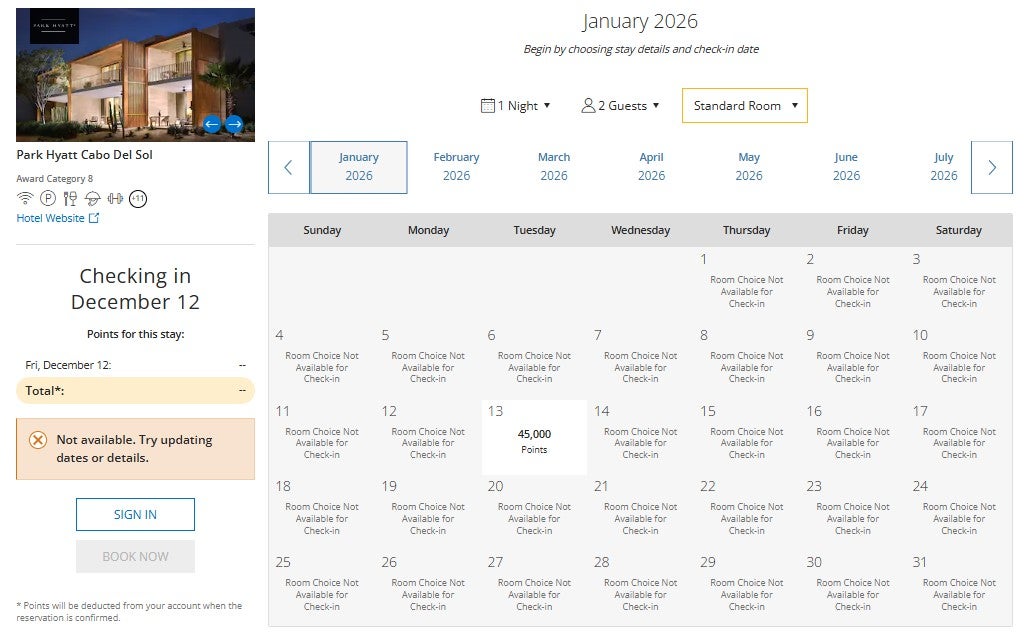Open the Standard Room dropdown
This screenshot has width=1036, height=634.
[744, 105]
